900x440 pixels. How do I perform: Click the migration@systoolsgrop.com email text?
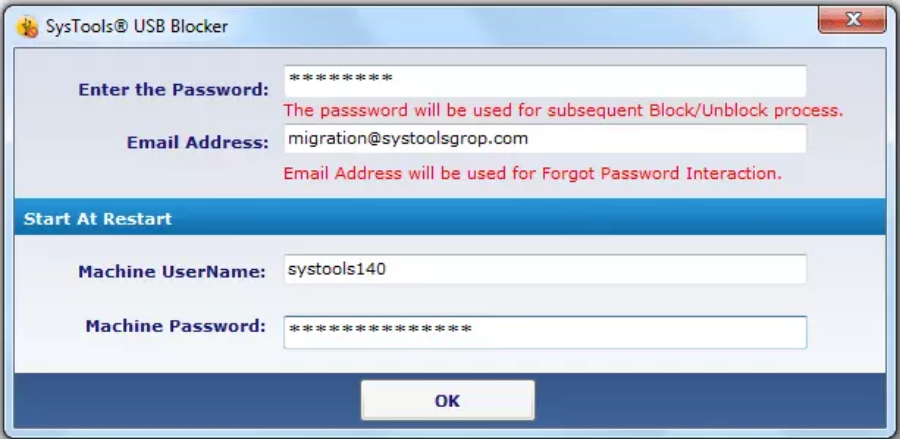click(408, 139)
